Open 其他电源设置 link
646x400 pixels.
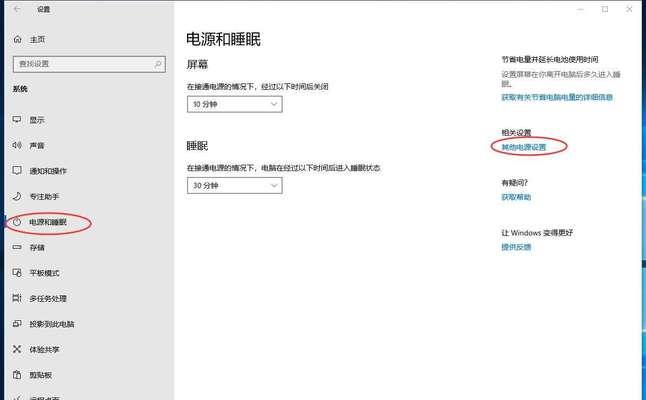click(x=524, y=147)
